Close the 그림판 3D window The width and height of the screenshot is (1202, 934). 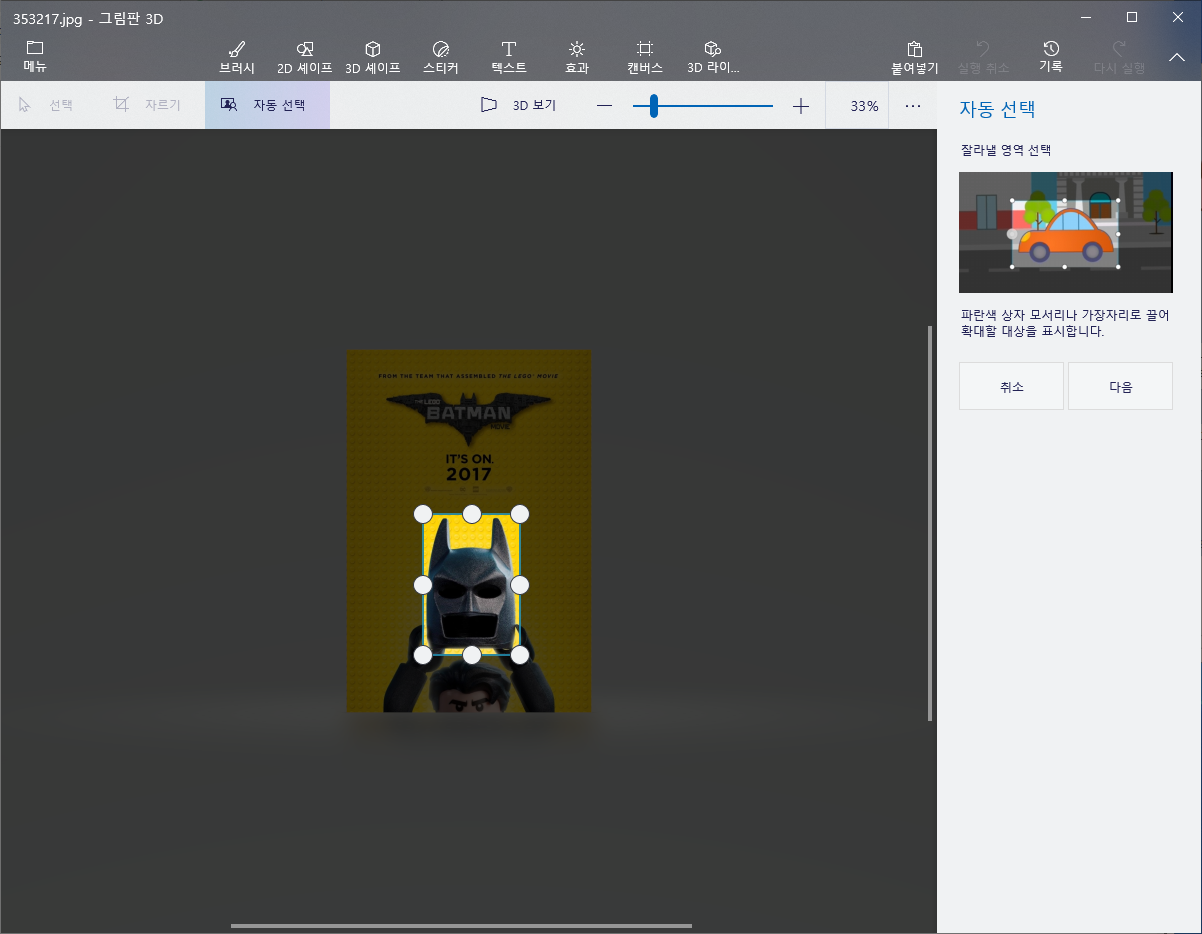coord(1178,17)
